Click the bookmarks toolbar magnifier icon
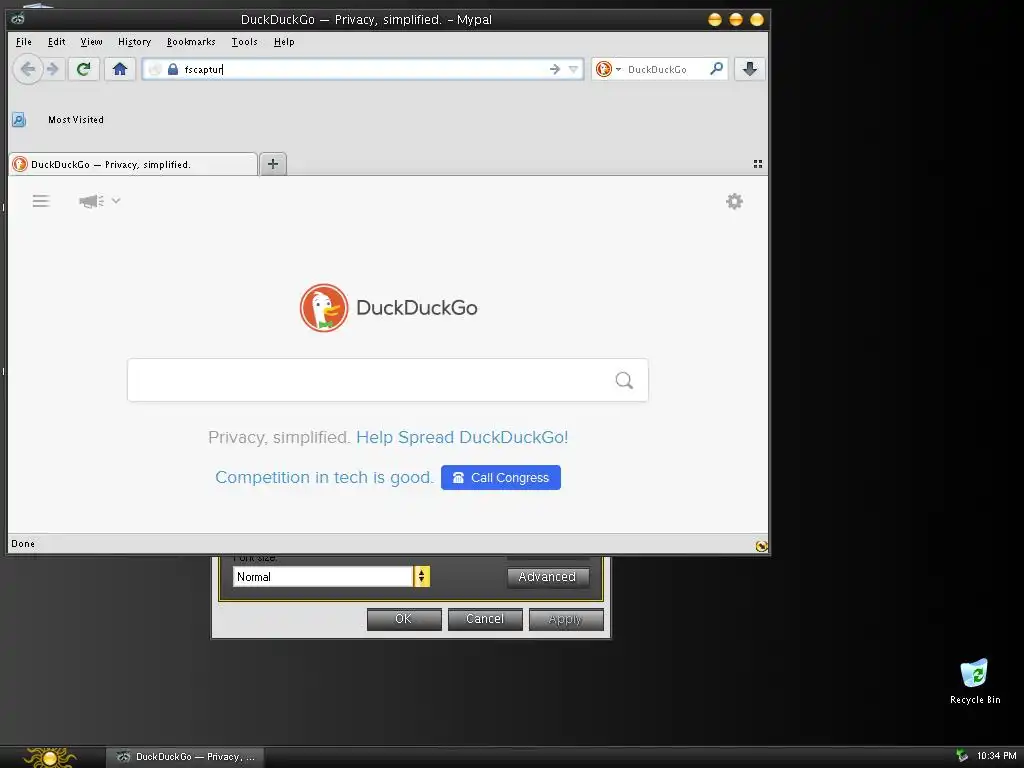1024x768 pixels. click(19, 120)
